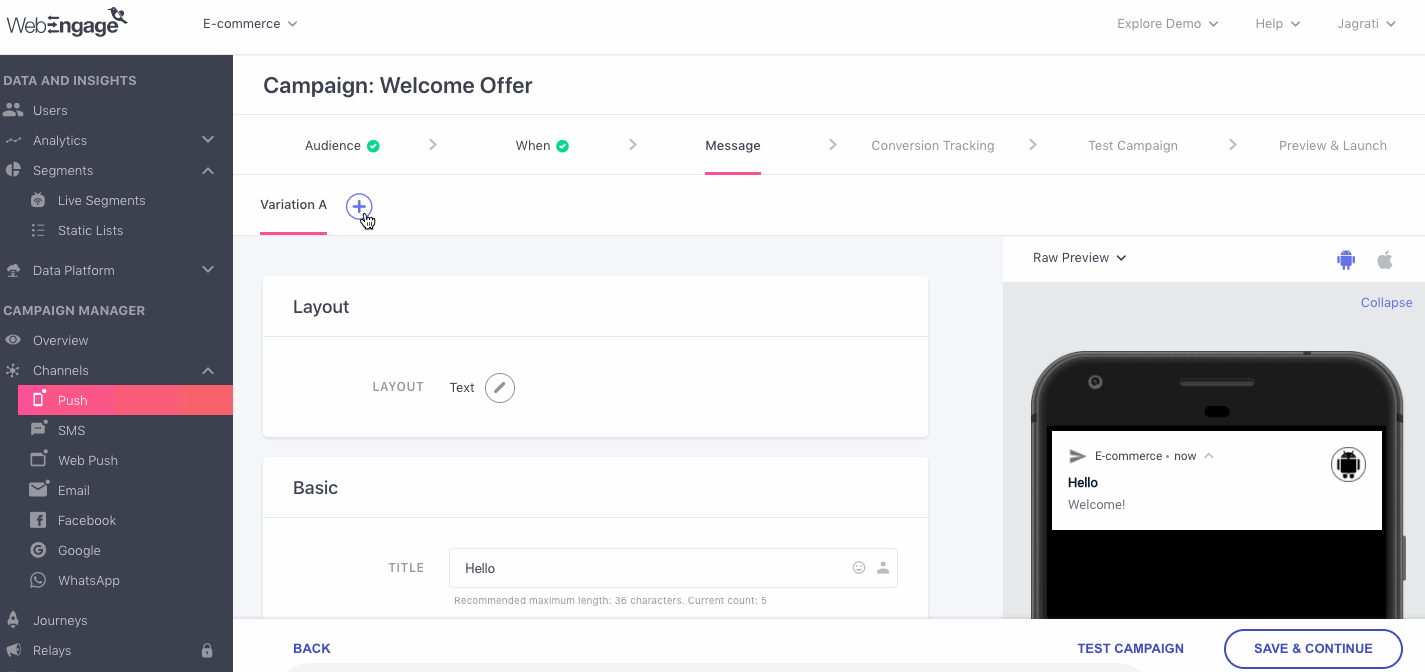Open the Explore Demo dropdown
The height and width of the screenshot is (672, 1425).
[x=1168, y=23]
